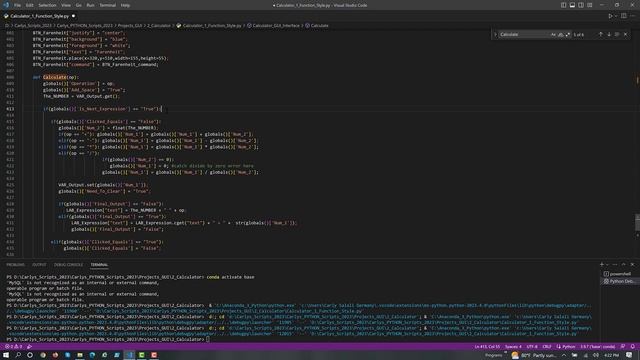Click the find input containing Calculate
This screenshot has height=360, width=640.
tap(524, 35)
